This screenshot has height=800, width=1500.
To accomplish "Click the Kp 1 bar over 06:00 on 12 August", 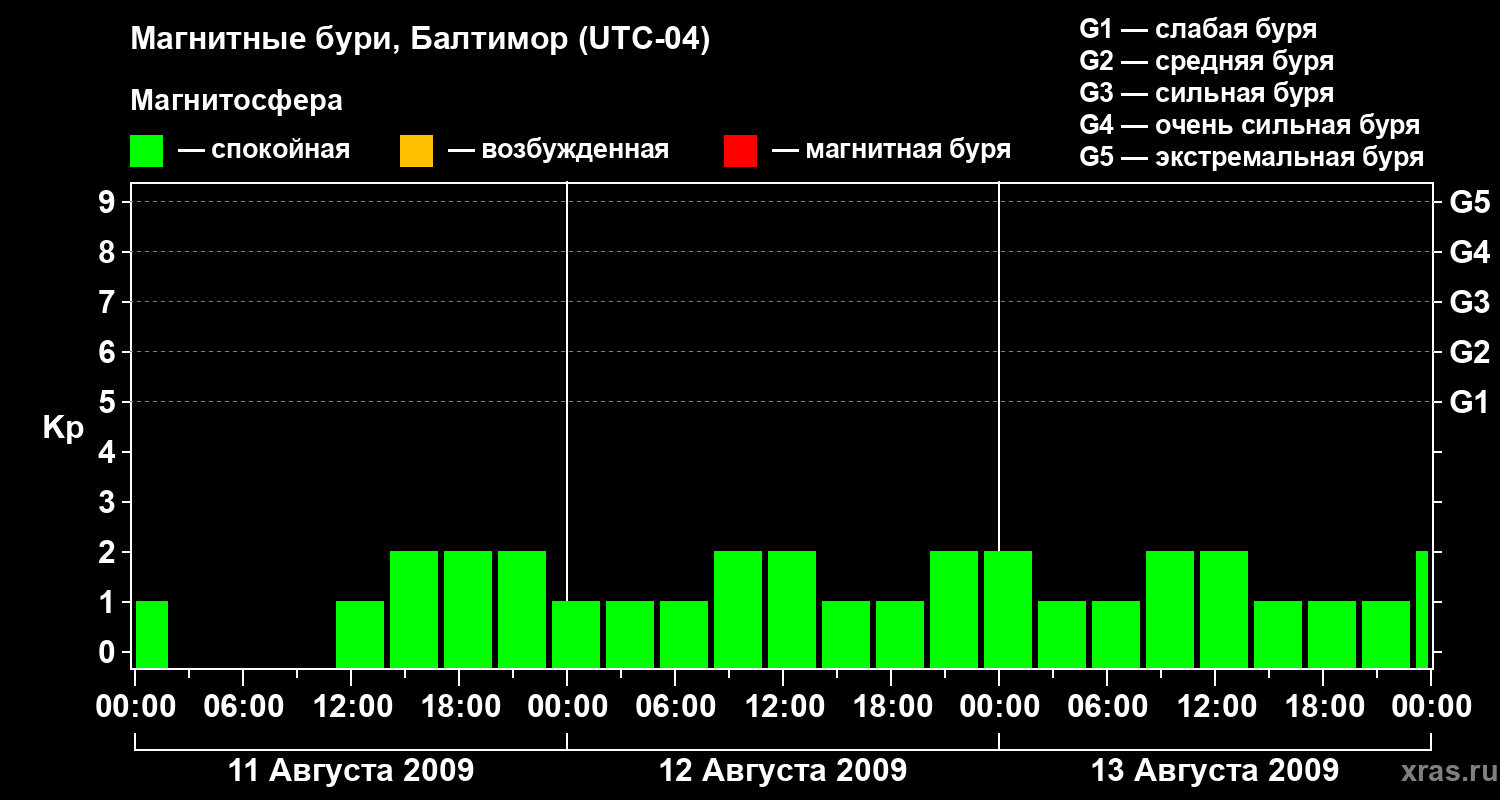I will pos(684,634).
